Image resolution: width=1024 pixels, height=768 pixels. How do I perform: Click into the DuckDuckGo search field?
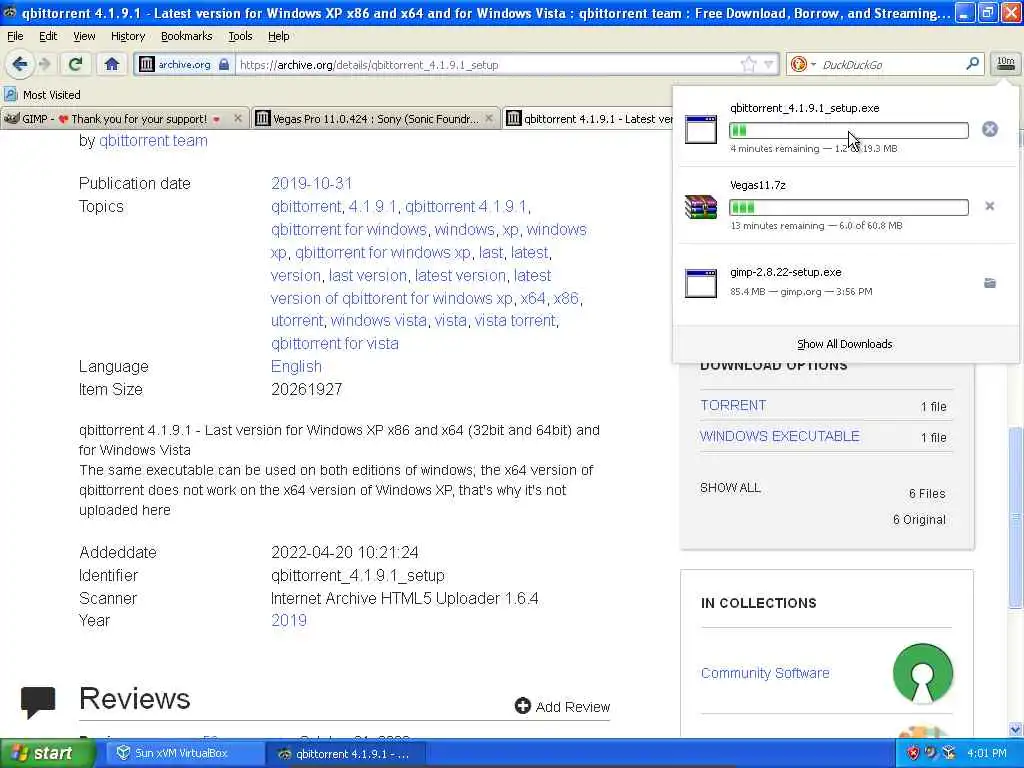click(891, 64)
